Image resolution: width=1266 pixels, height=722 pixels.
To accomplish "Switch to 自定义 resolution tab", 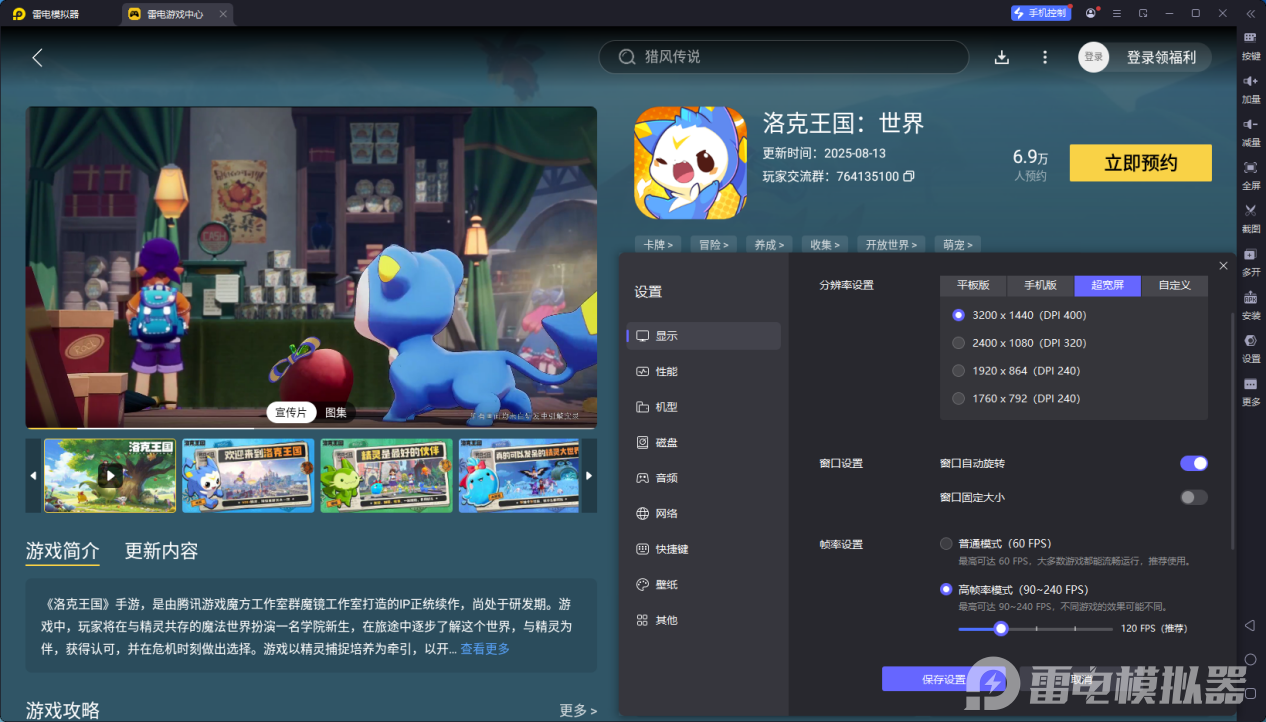I will pos(1175,285).
